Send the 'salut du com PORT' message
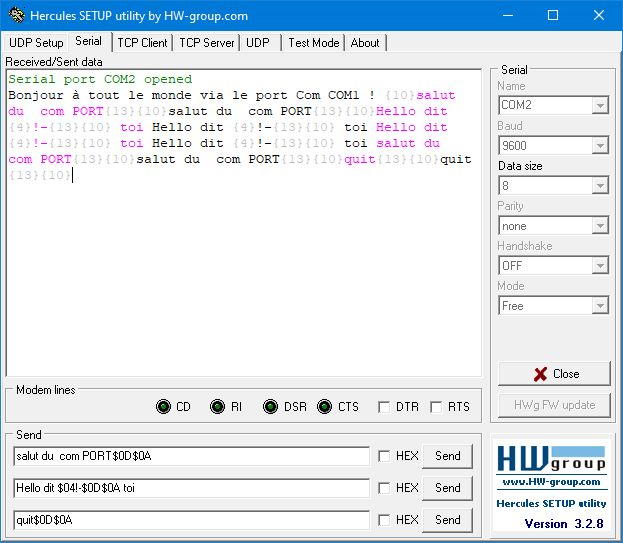 (x=447, y=456)
